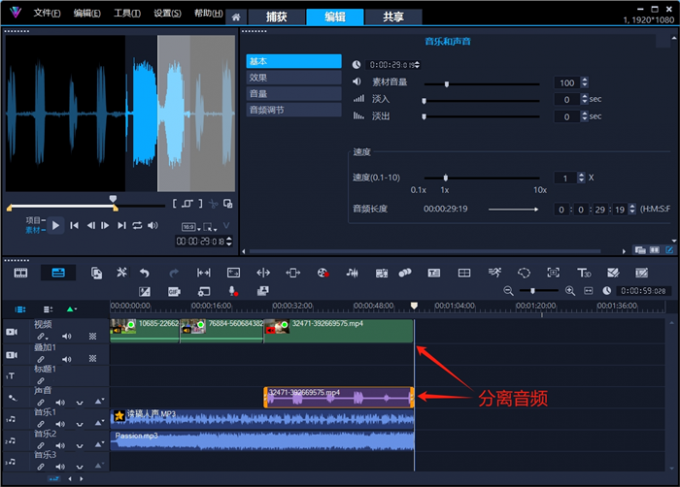Viewport: 680px width, 487px height.
Task: Toggle repeat playback loop button
Action: click(x=137, y=226)
